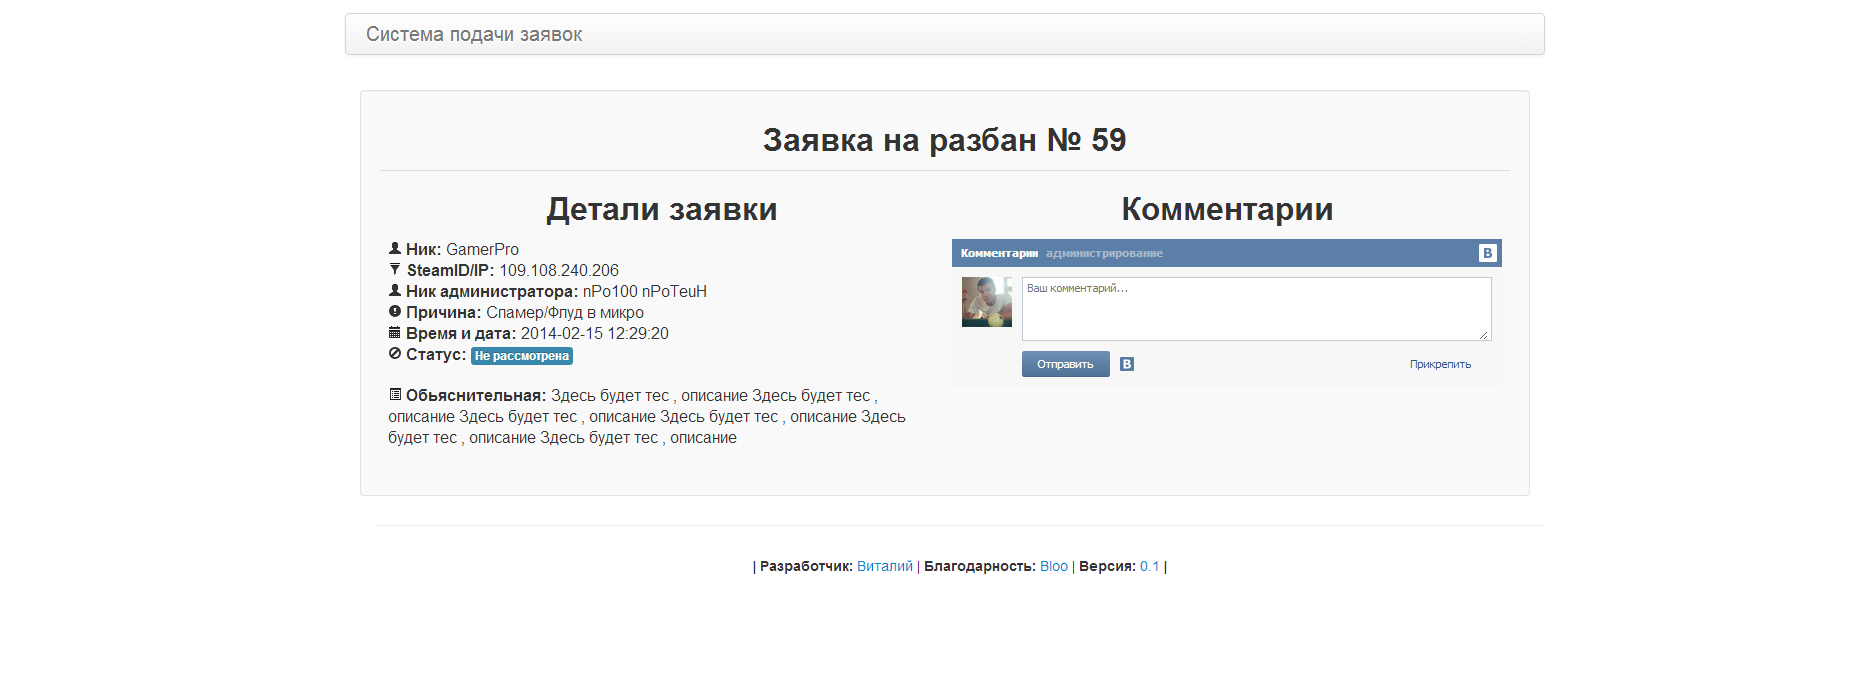This screenshot has height=687, width=1849.
Task: Click the Обьяснительная explanation paragraph text
Action: tap(647, 417)
